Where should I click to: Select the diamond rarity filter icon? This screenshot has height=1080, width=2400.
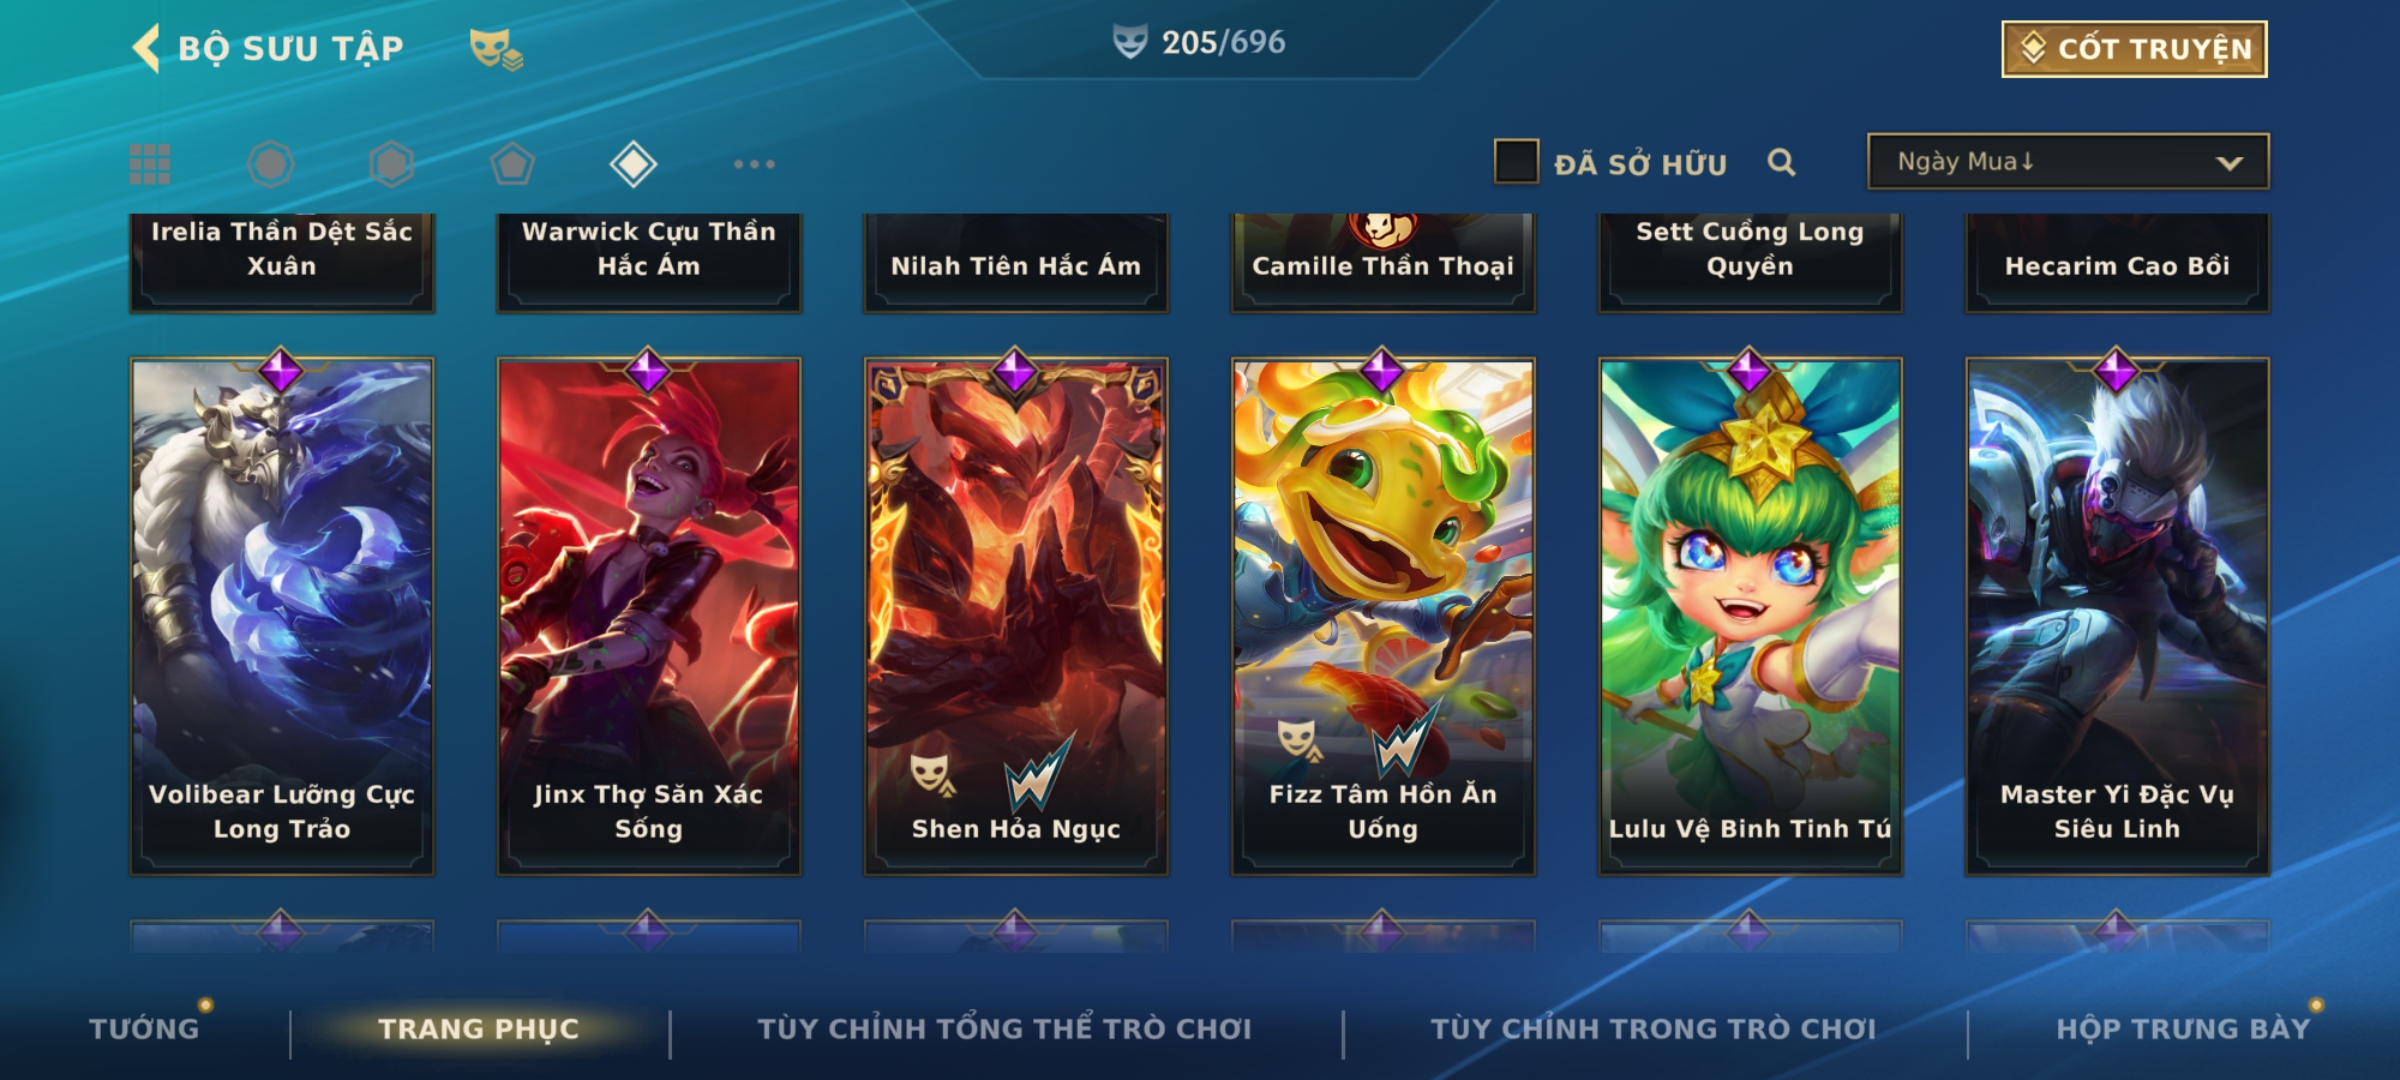633,164
